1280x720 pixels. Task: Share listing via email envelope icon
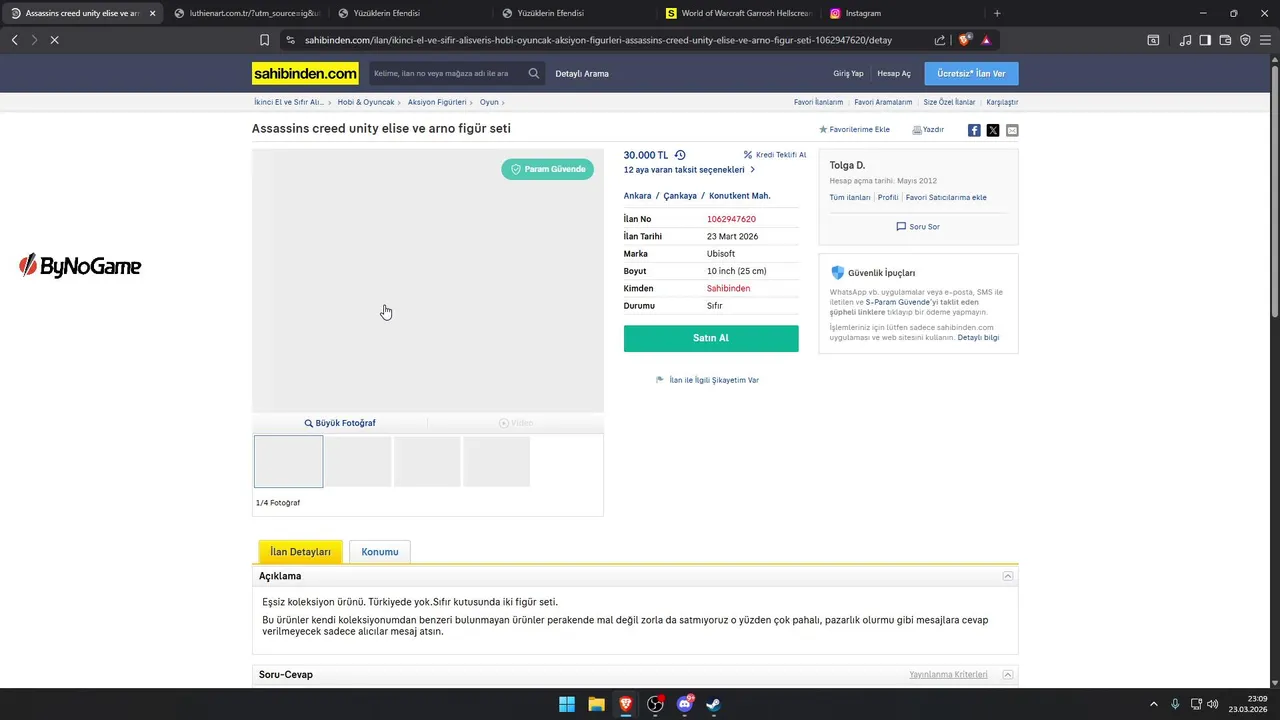[x=1012, y=130]
